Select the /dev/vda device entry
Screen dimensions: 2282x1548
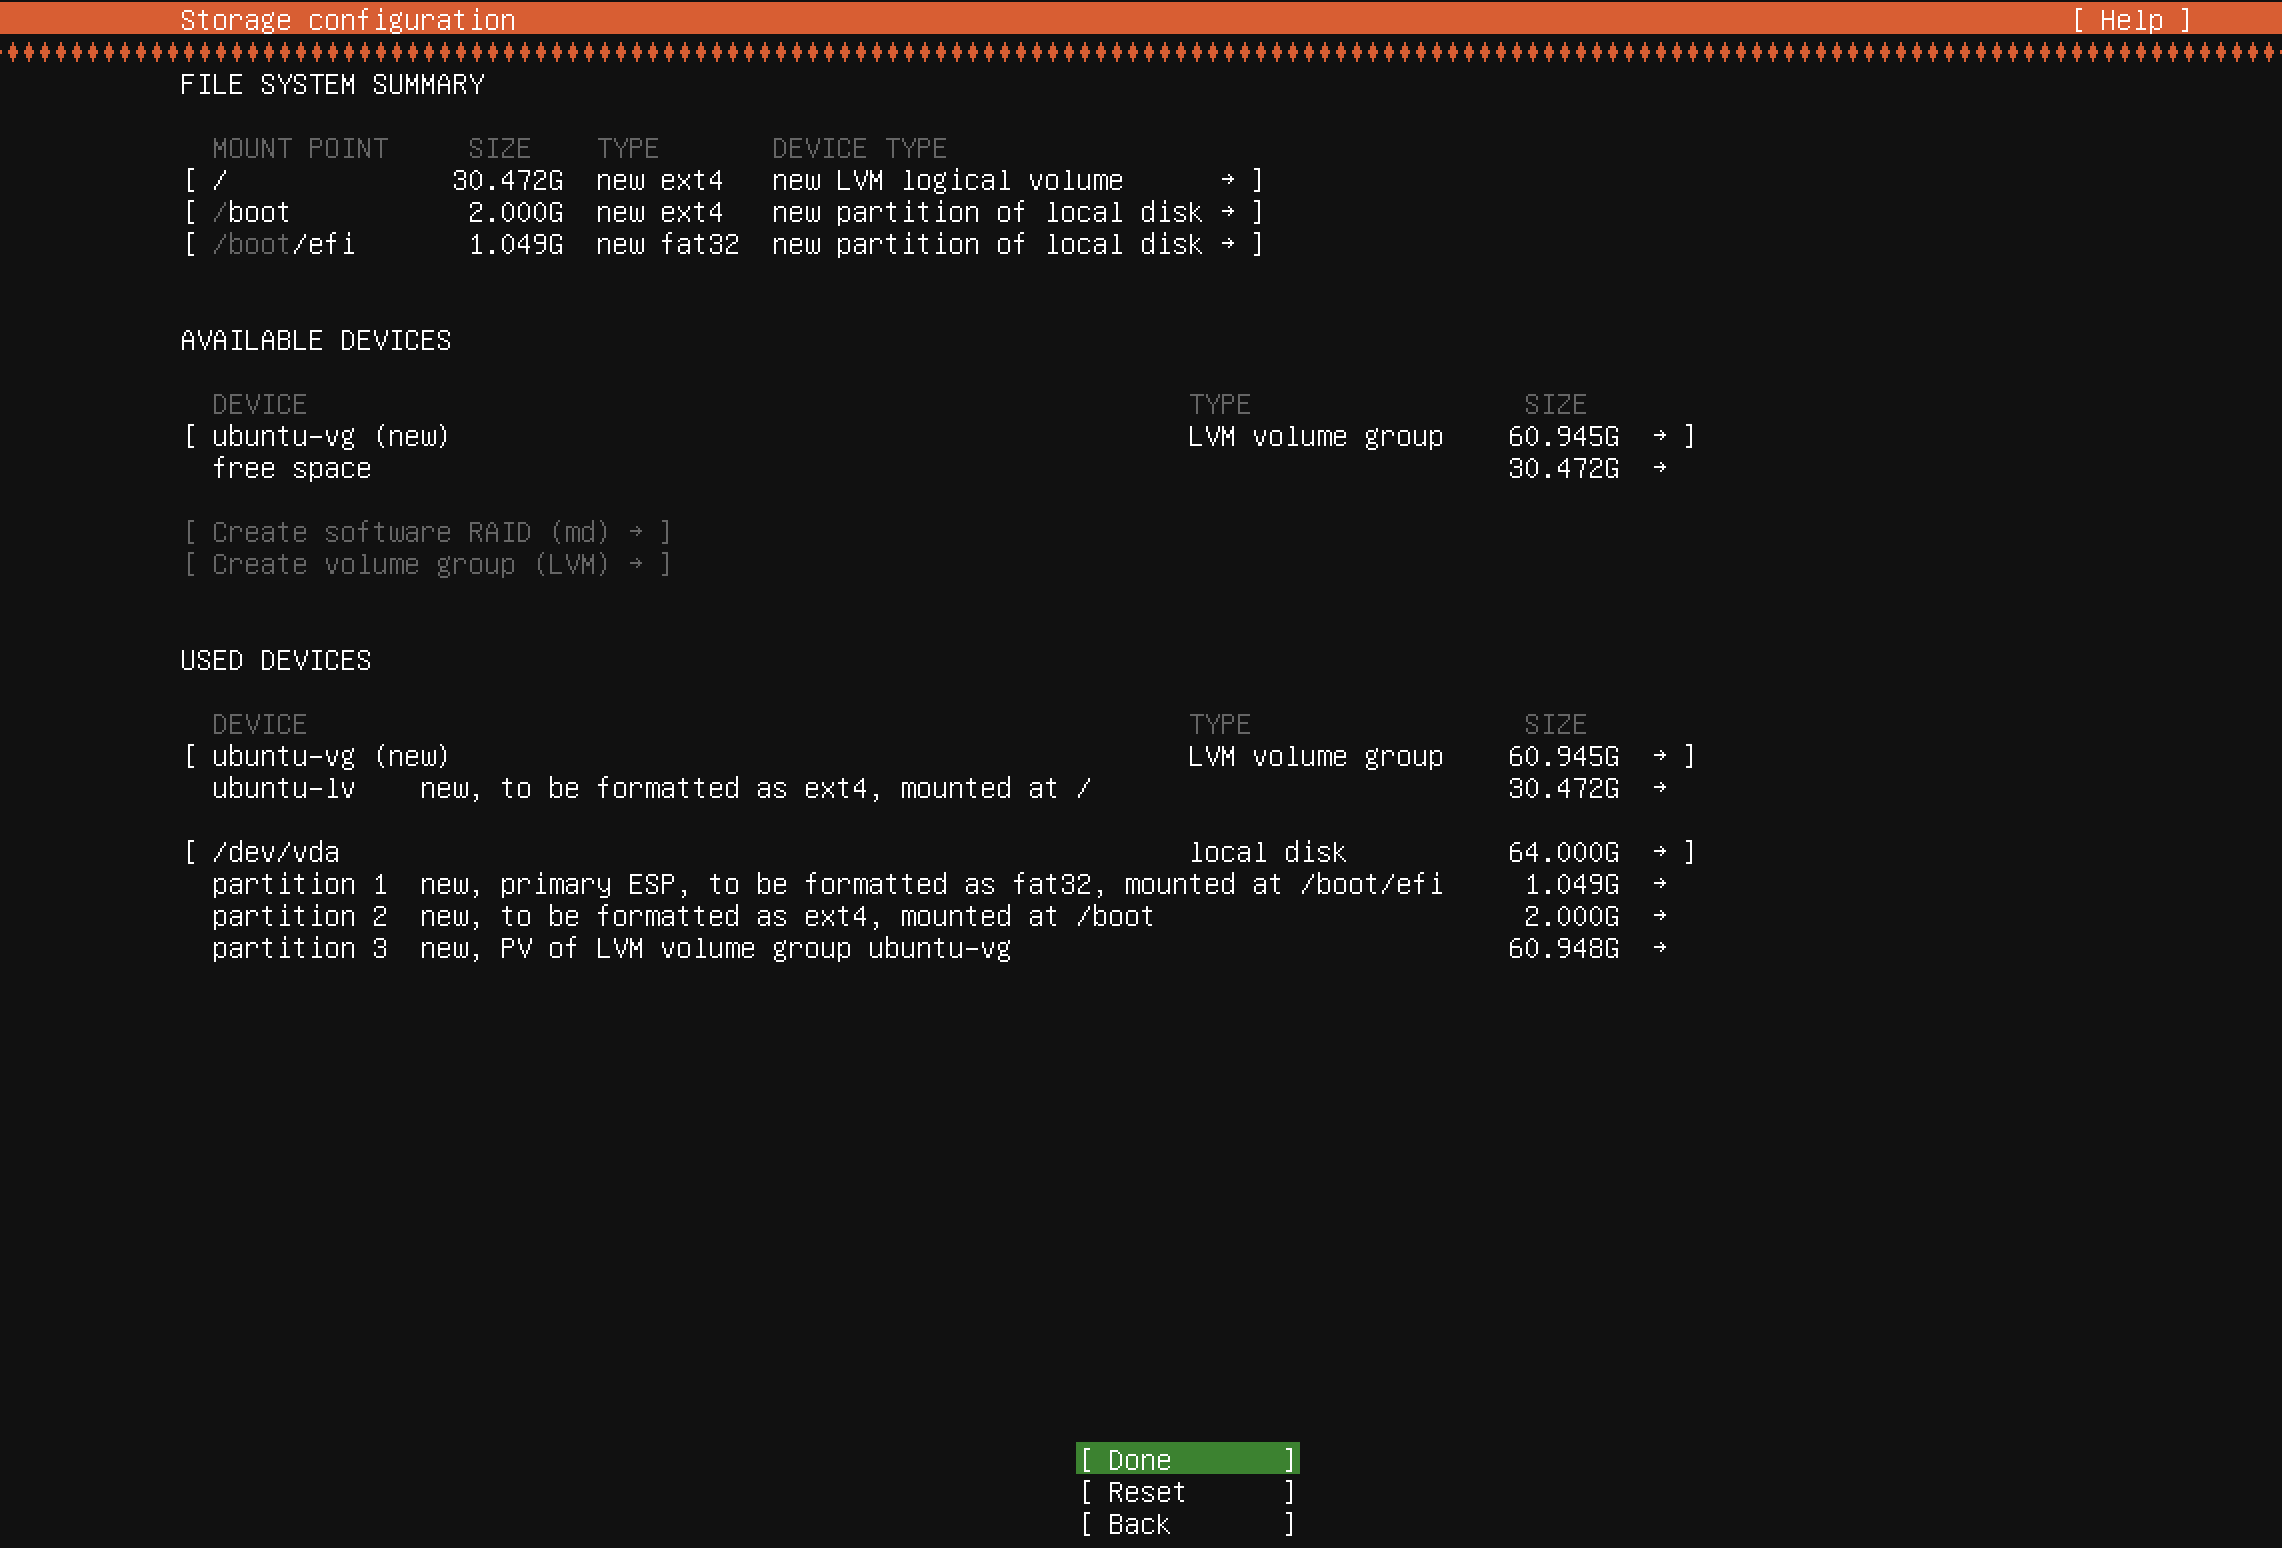pyautogui.click(x=276, y=852)
